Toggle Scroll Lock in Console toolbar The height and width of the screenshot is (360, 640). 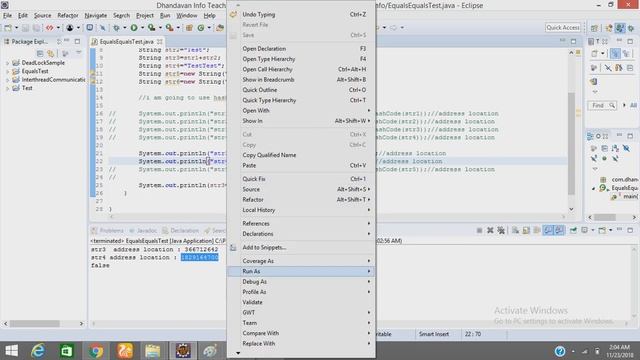pos(526,230)
